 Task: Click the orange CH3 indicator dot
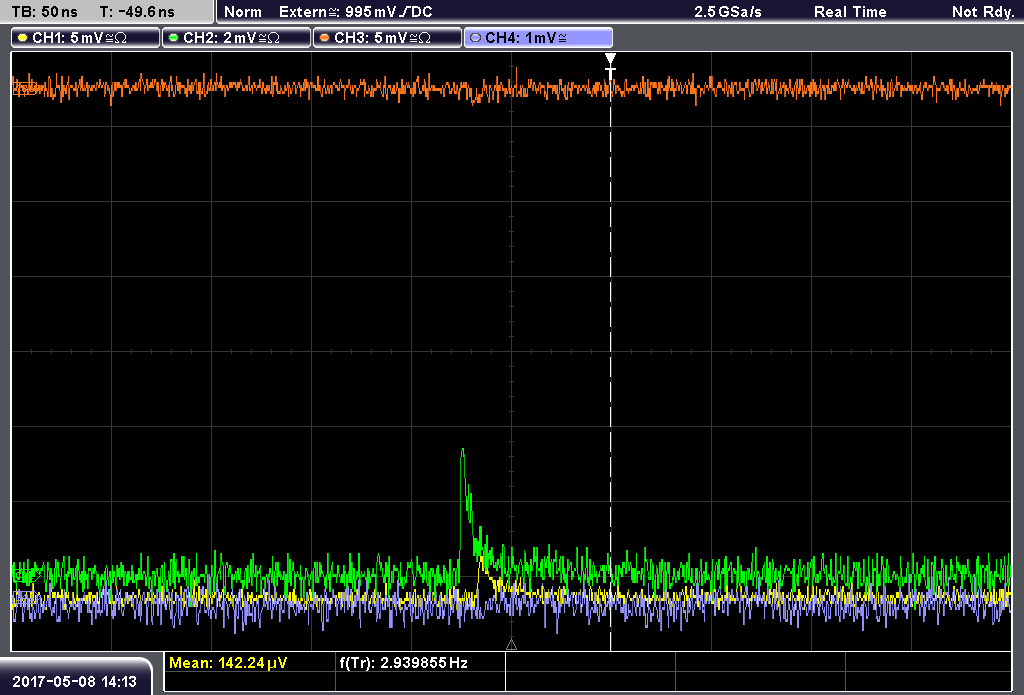coord(325,38)
